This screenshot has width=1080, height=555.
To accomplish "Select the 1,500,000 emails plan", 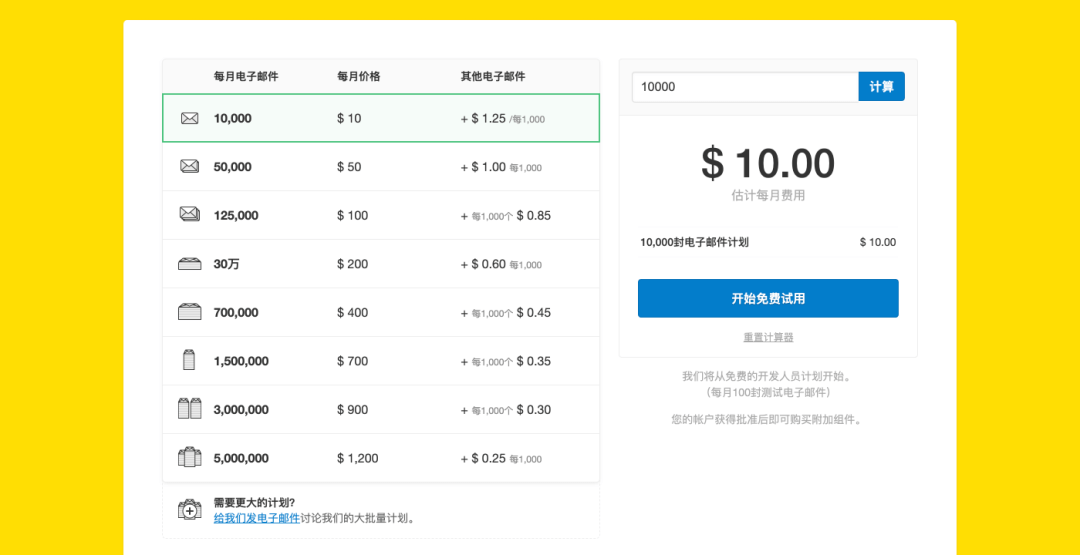I will point(381,361).
